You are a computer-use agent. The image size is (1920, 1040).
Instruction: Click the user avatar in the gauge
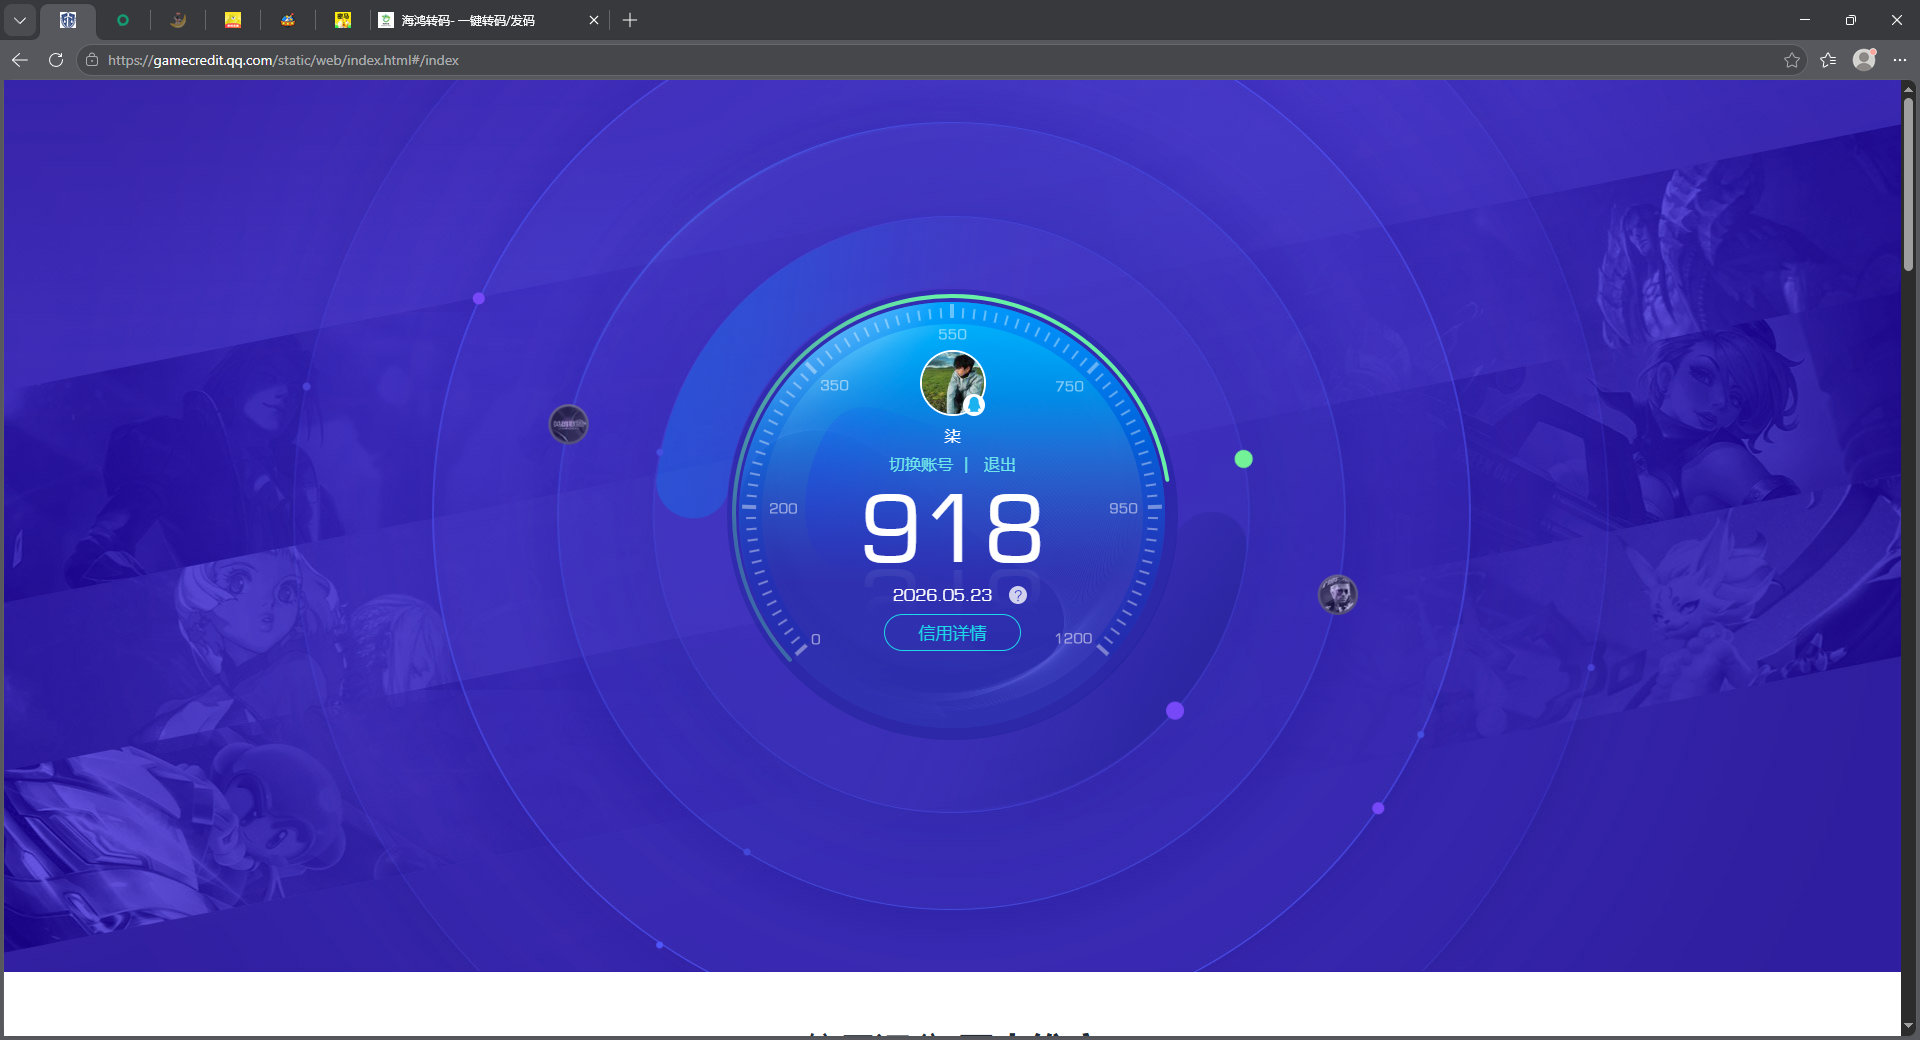click(x=953, y=383)
